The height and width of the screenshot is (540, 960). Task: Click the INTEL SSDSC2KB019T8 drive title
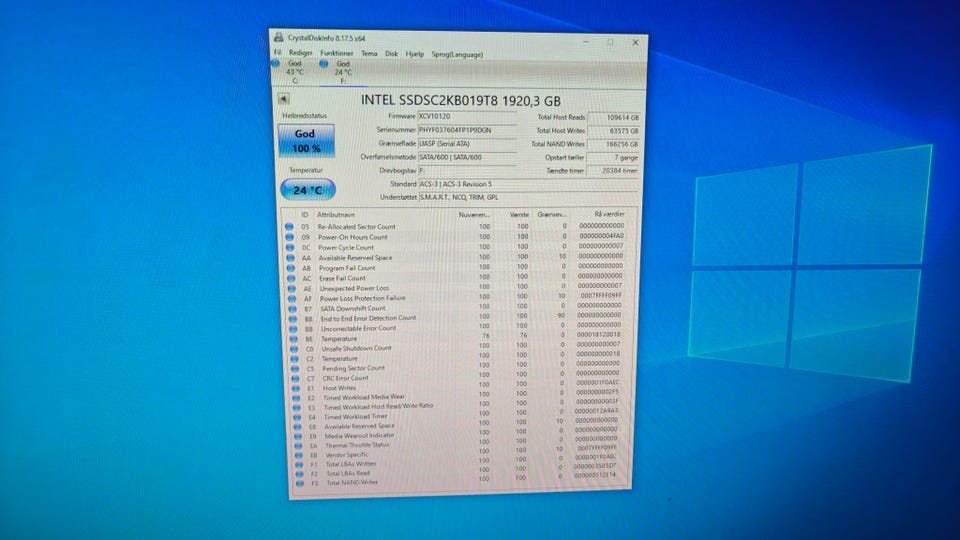(x=460, y=100)
